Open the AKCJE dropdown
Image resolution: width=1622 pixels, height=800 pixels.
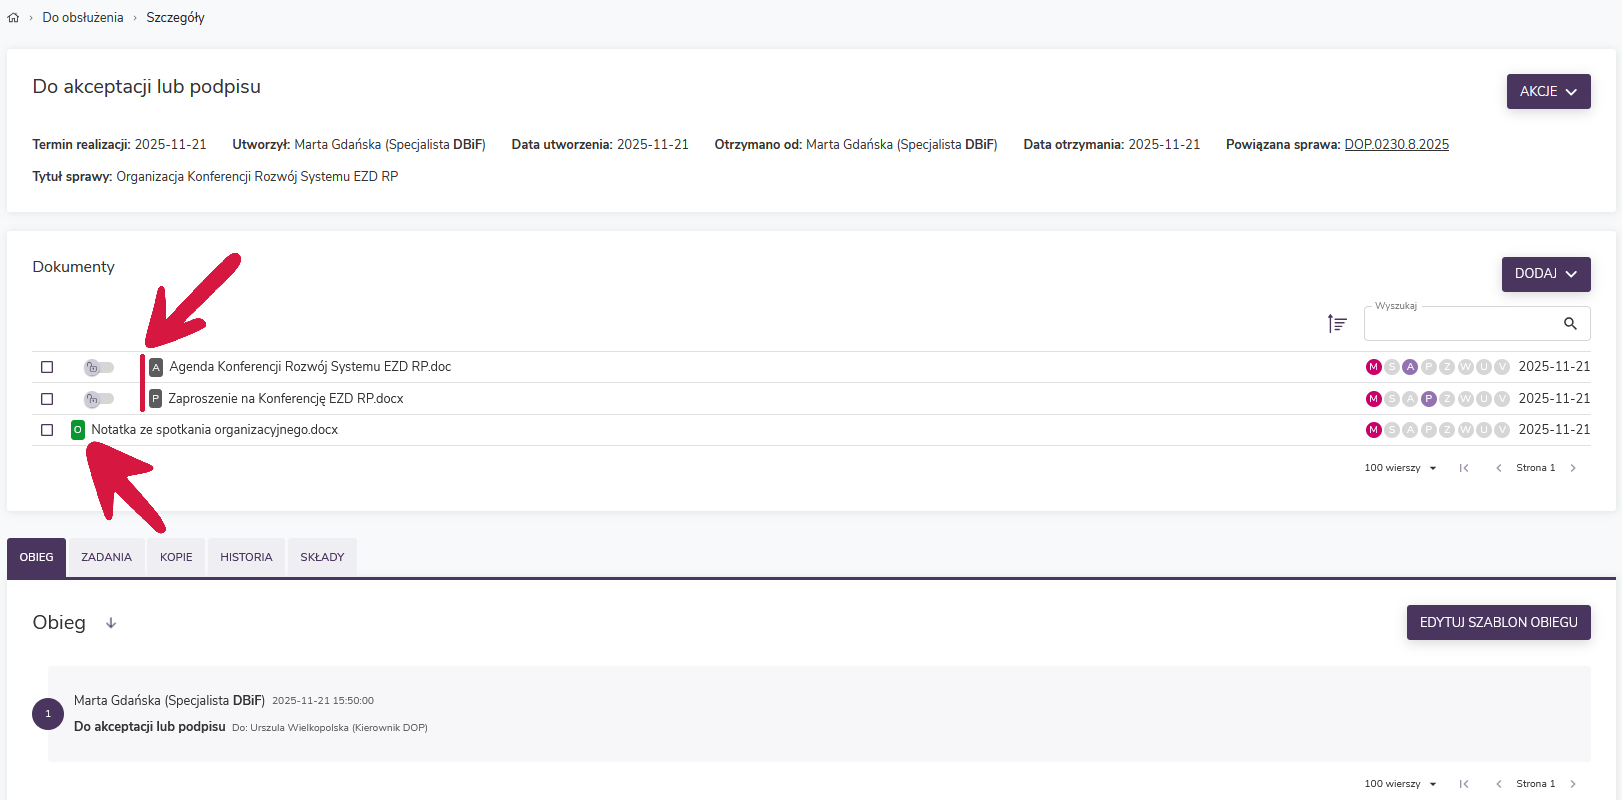(x=1548, y=91)
